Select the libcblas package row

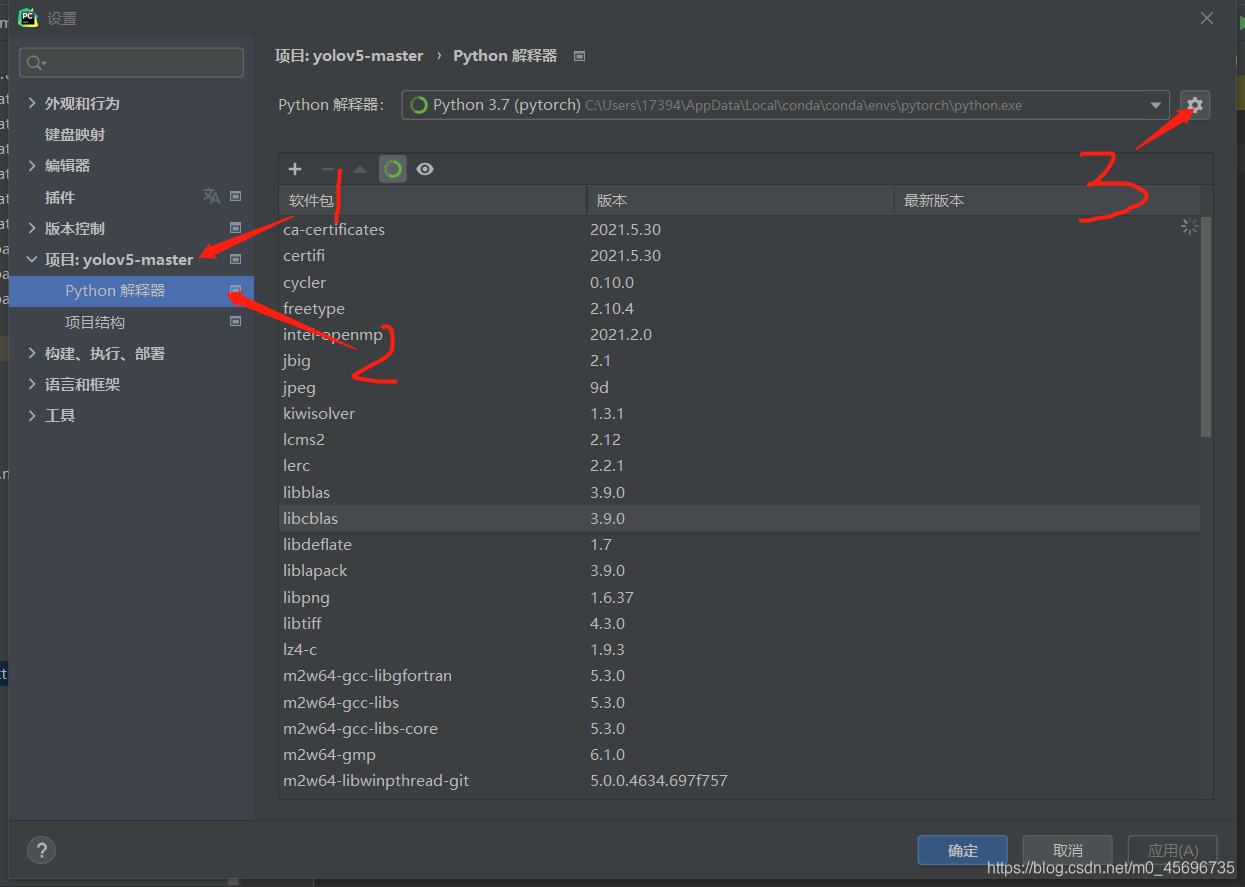click(x=739, y=518)
